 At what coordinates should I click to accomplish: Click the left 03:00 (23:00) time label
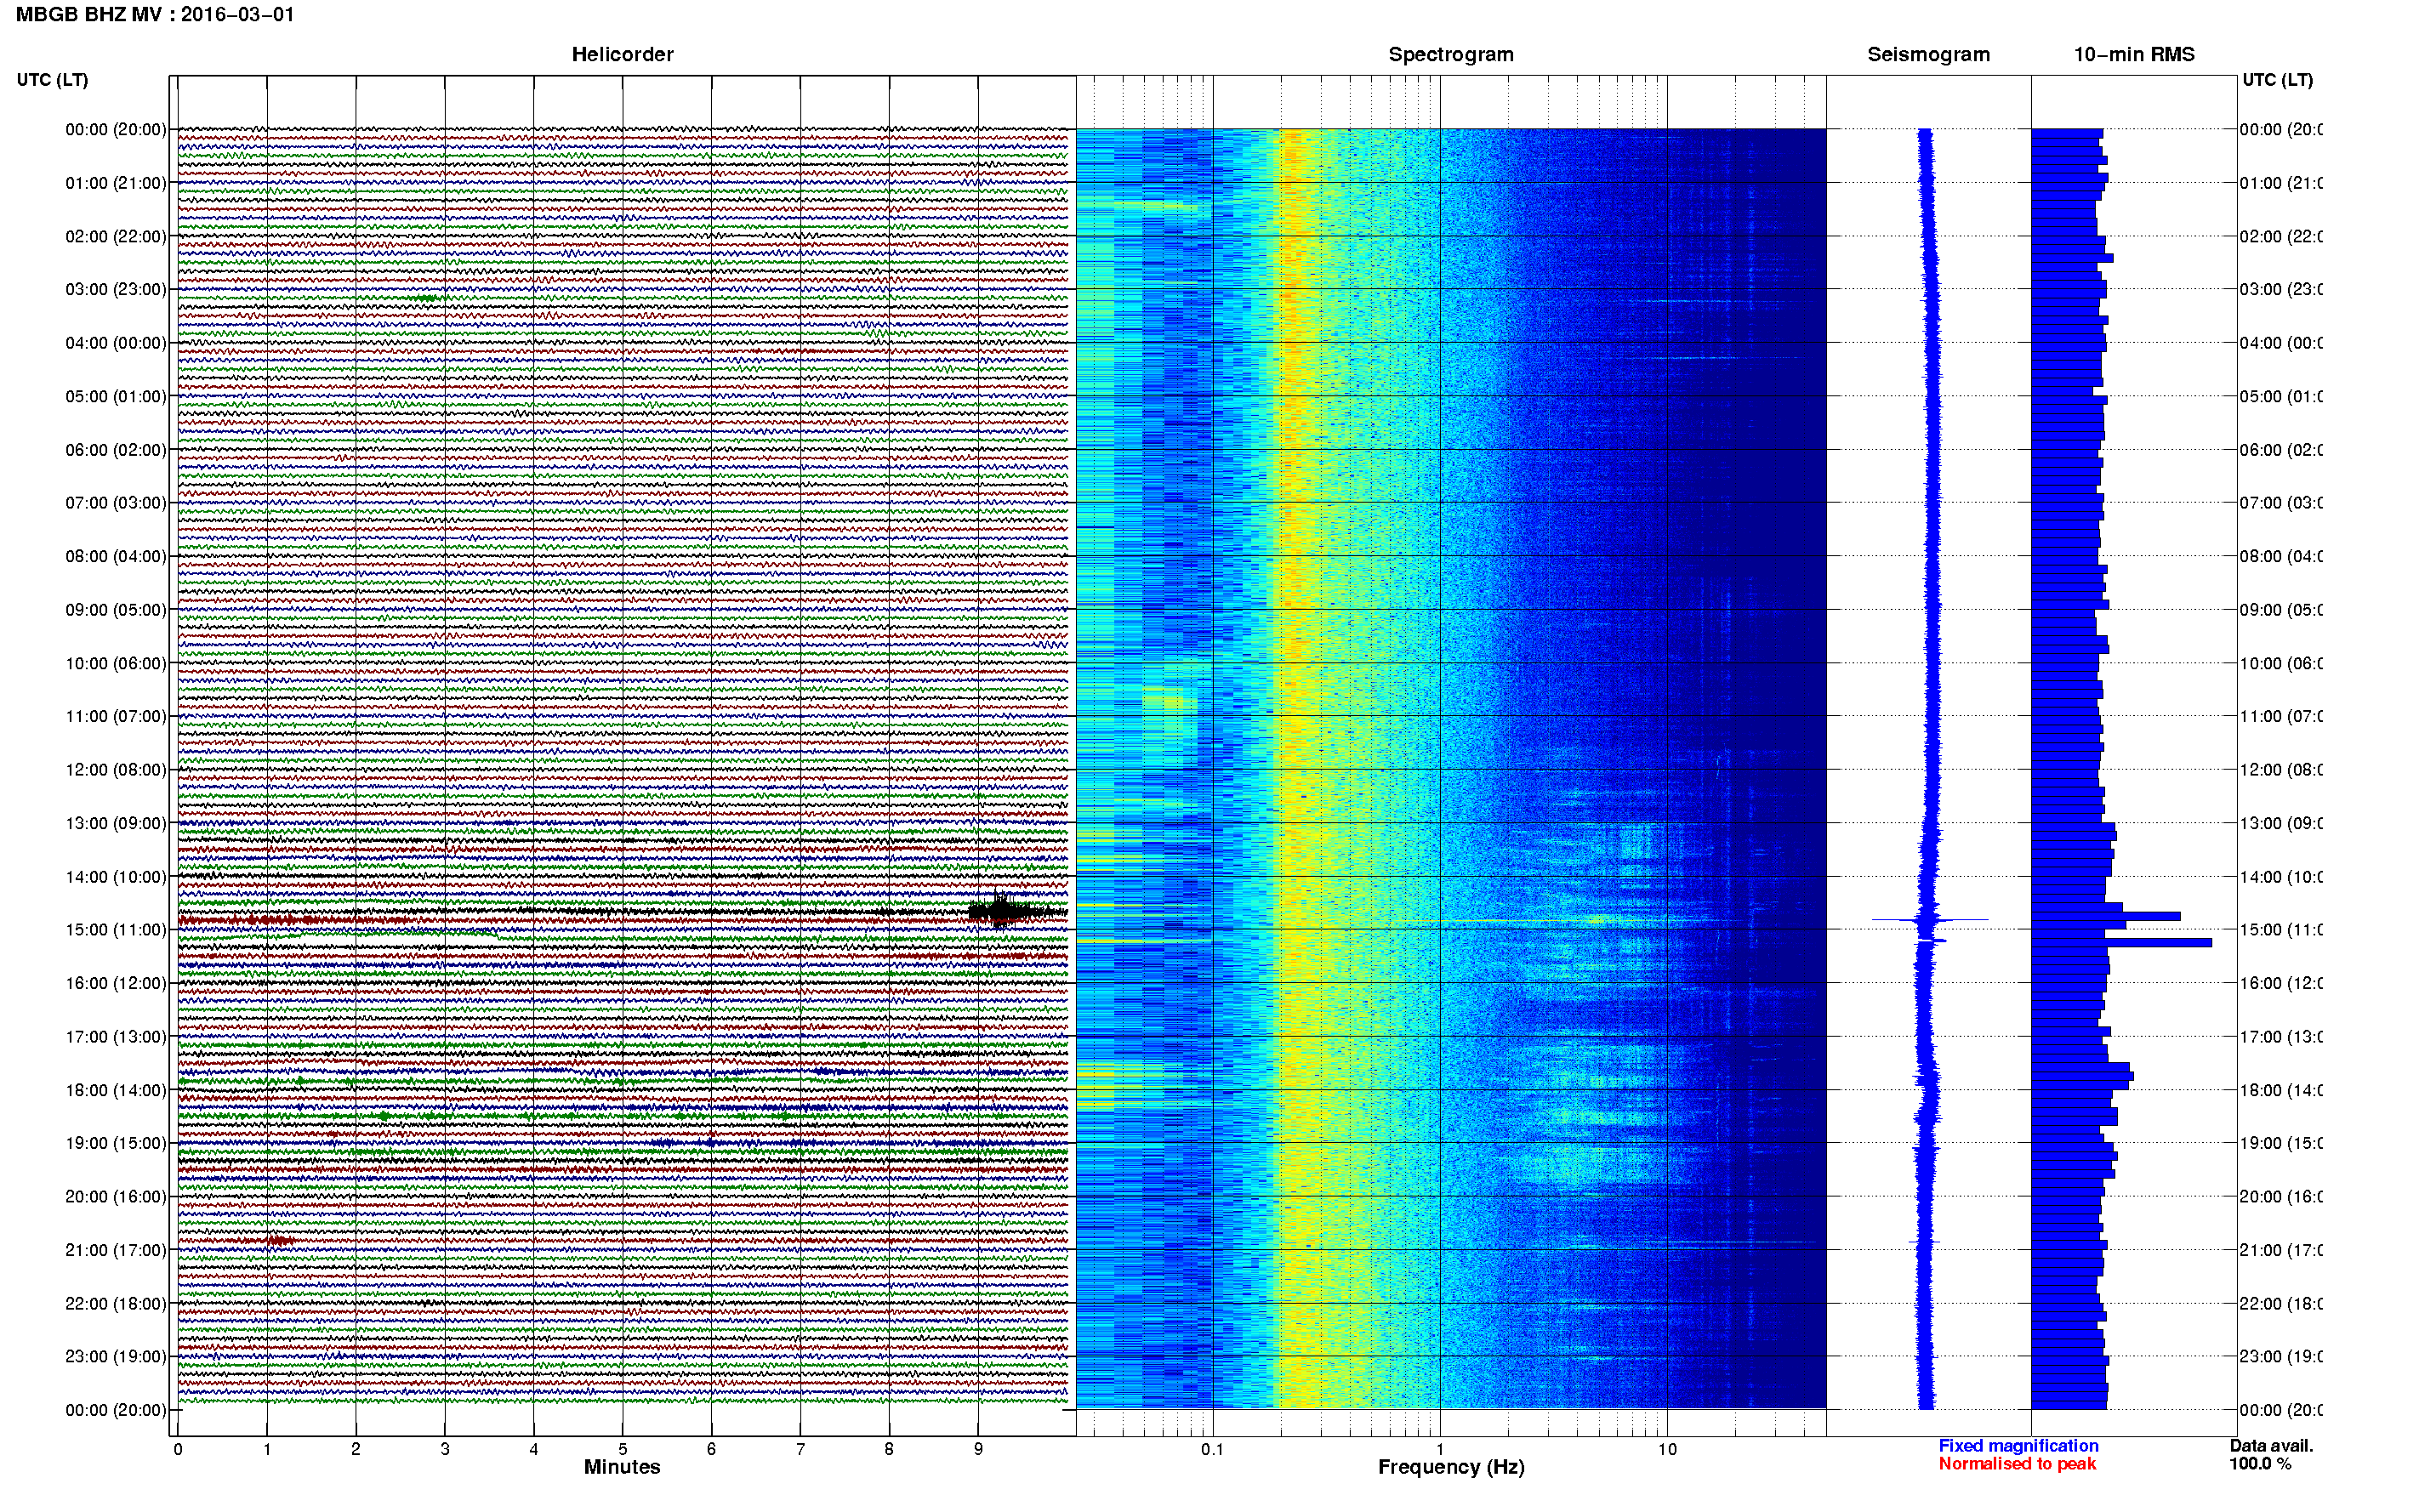pos(116,289)
